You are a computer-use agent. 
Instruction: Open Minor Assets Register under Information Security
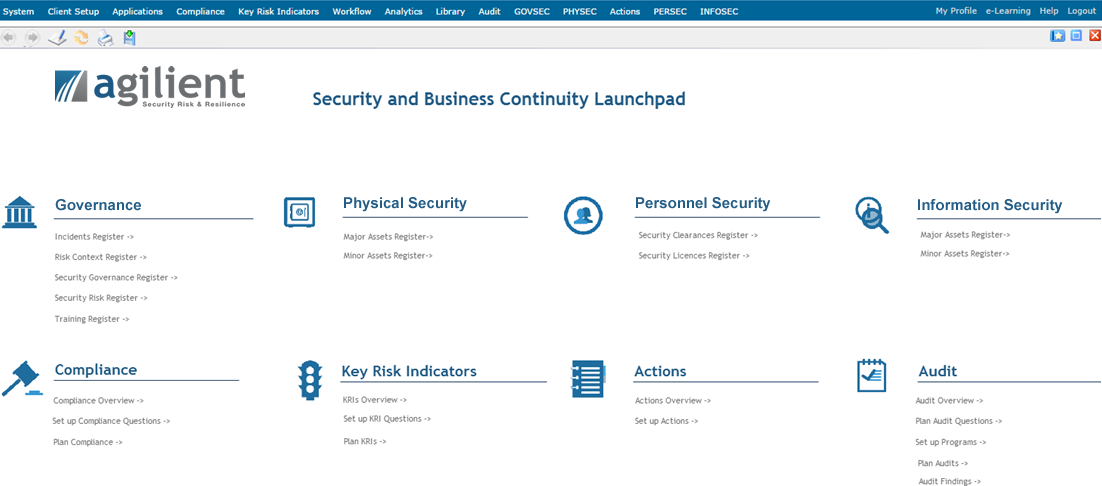(965, 254)
